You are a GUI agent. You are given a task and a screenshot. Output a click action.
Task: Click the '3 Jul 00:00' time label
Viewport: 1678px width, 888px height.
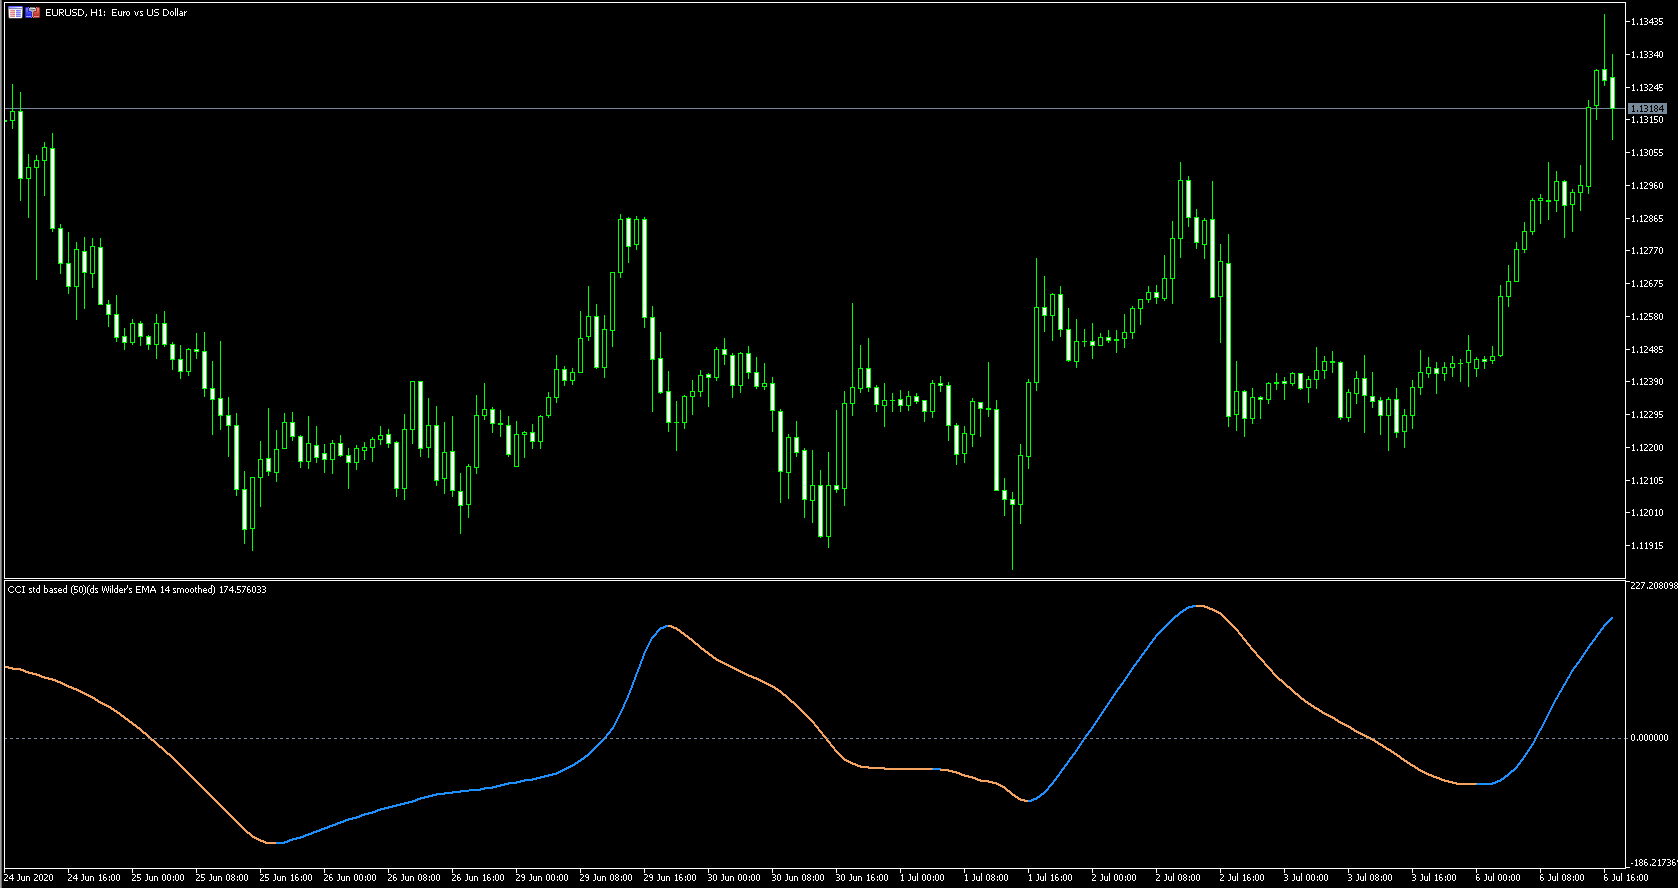(x=1306, y=878)
